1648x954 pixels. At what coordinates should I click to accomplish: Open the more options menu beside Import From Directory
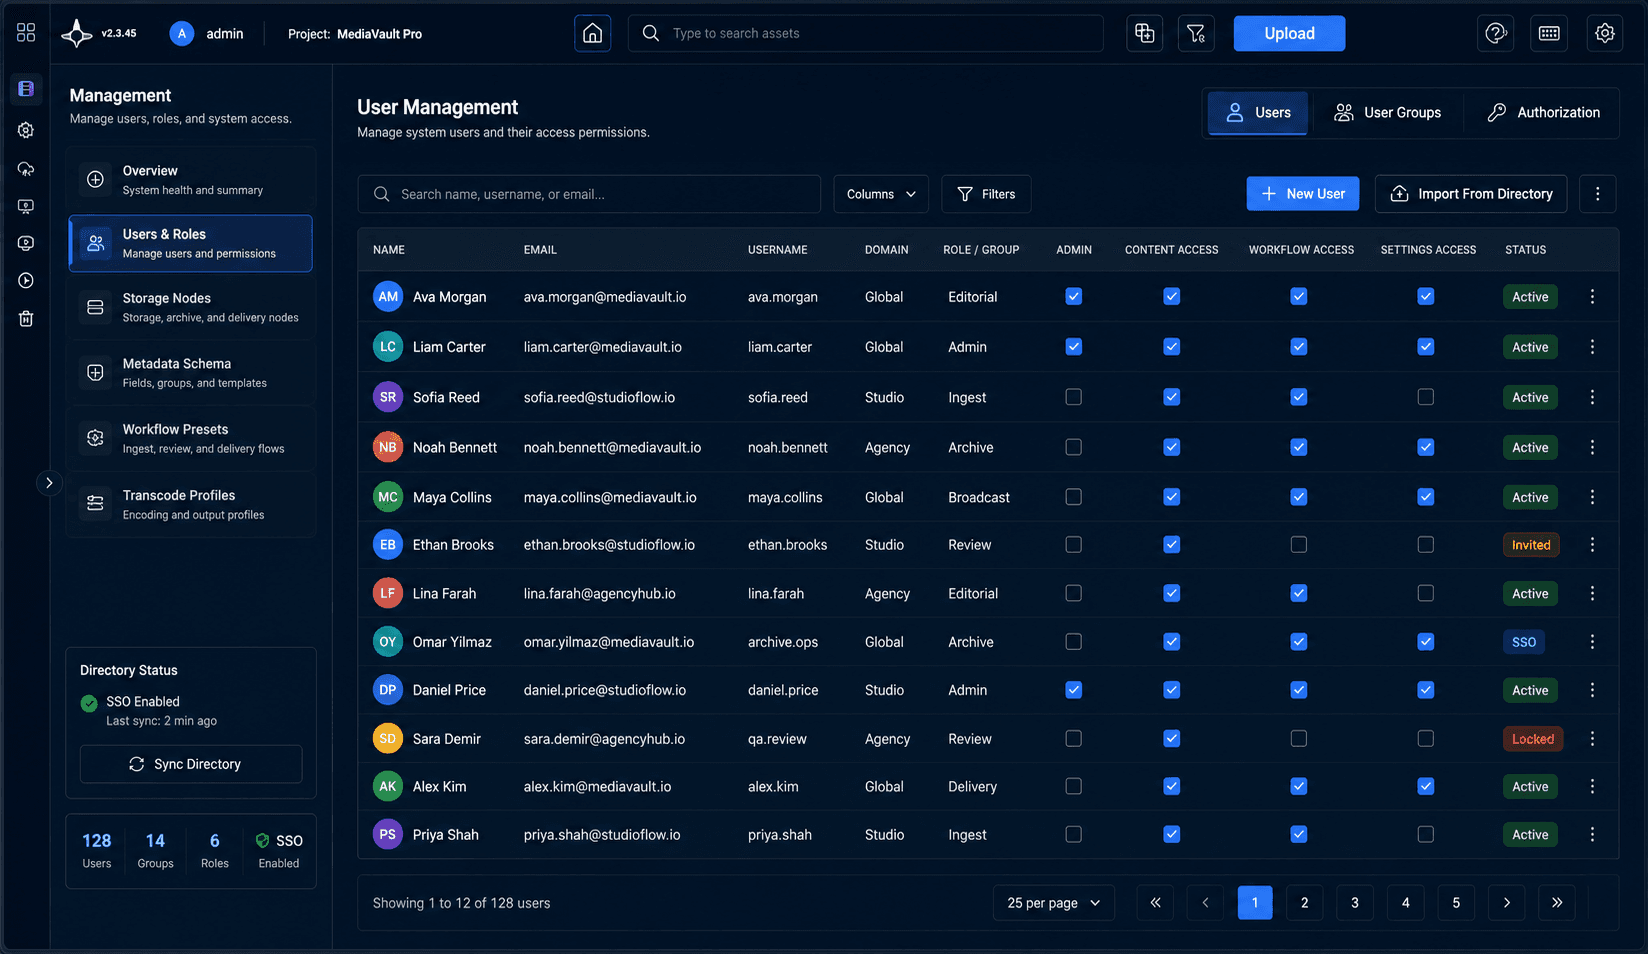pos(1597,194)
